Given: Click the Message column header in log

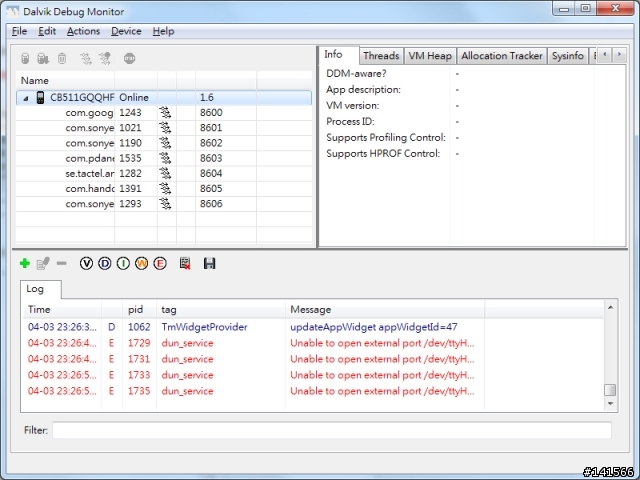Looking at the screenshot, I should click(x=385, y=310).
